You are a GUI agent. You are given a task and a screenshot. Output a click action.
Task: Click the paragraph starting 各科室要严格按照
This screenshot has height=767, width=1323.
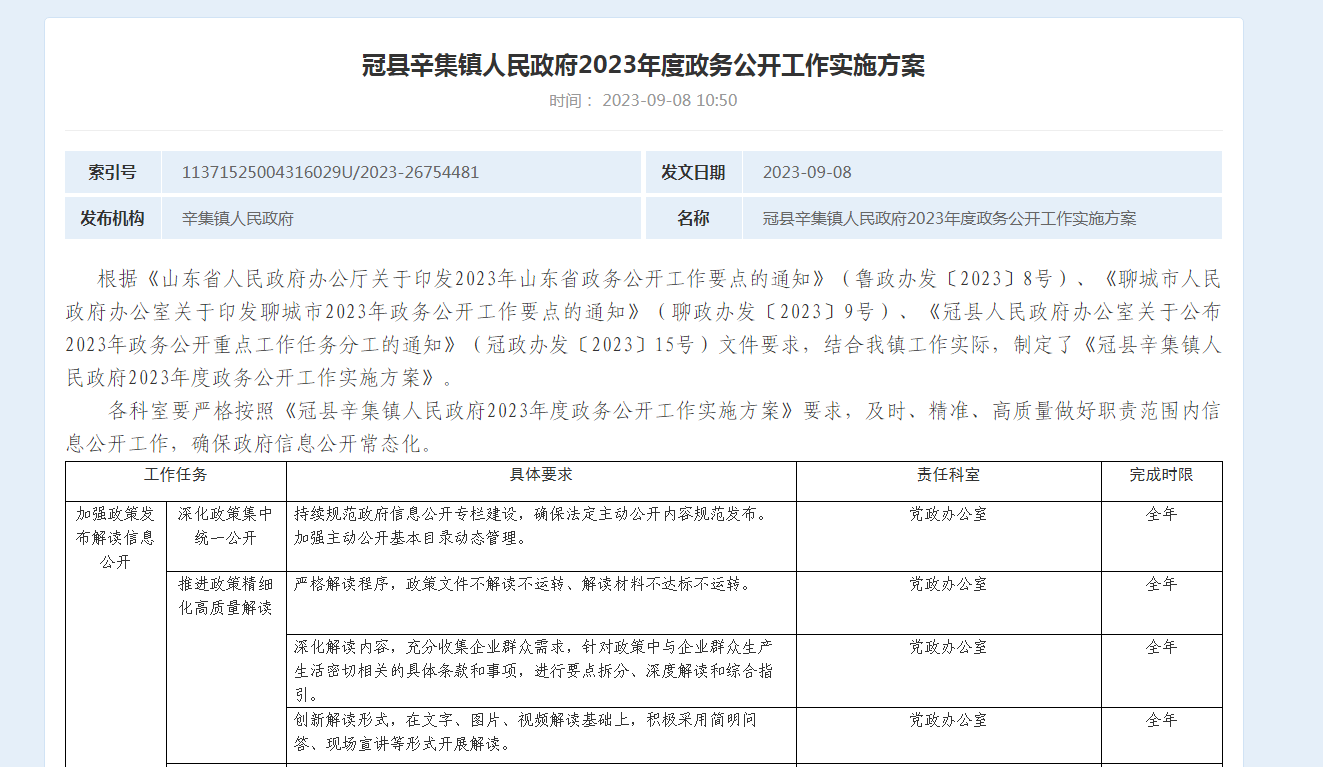tap(643, 427)
